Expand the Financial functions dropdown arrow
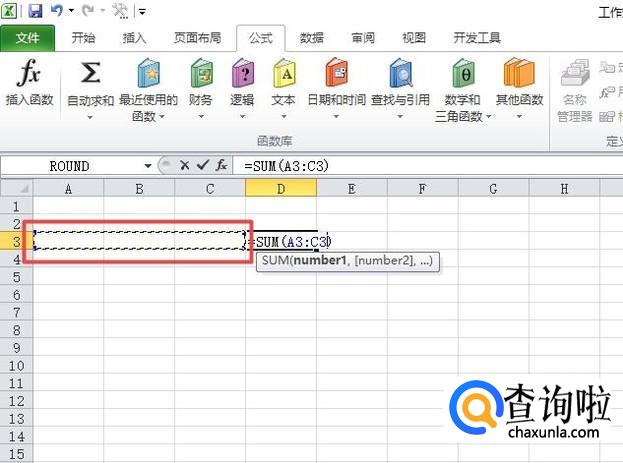Image resolution: width=623 pixels, height=463 pixels. coord(201,116)
